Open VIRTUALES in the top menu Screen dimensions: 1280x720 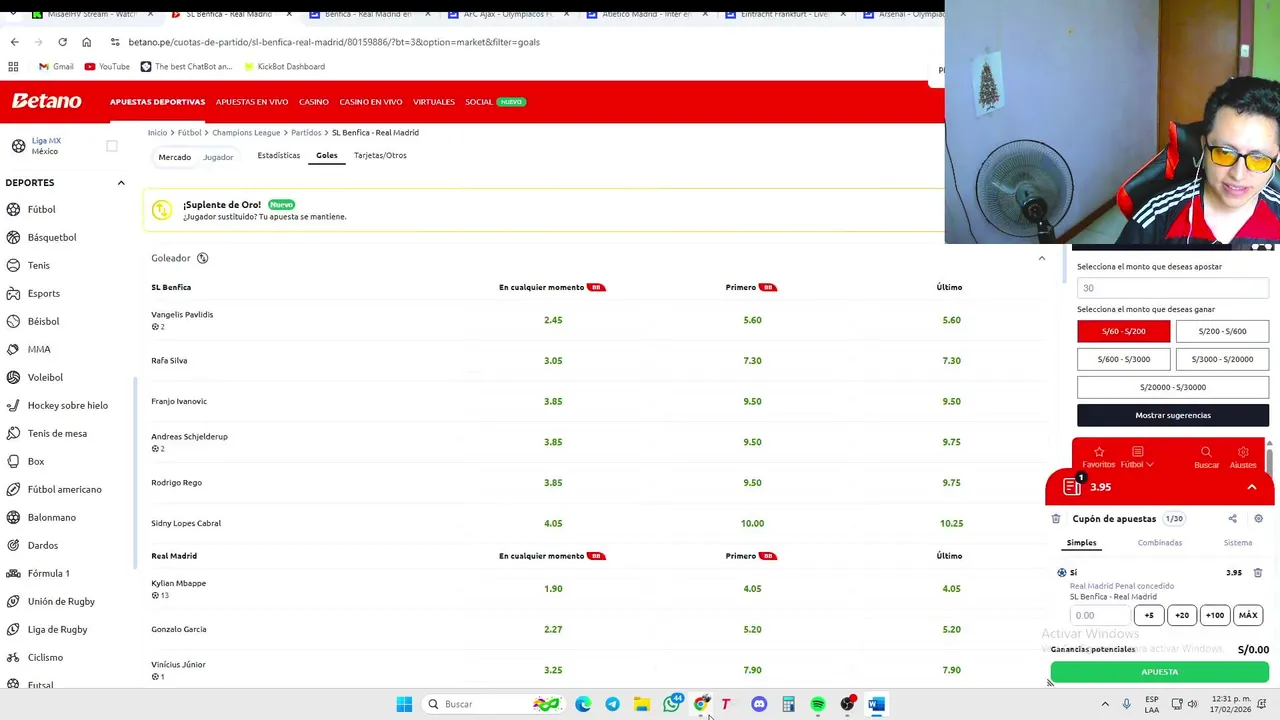[434, 102]
